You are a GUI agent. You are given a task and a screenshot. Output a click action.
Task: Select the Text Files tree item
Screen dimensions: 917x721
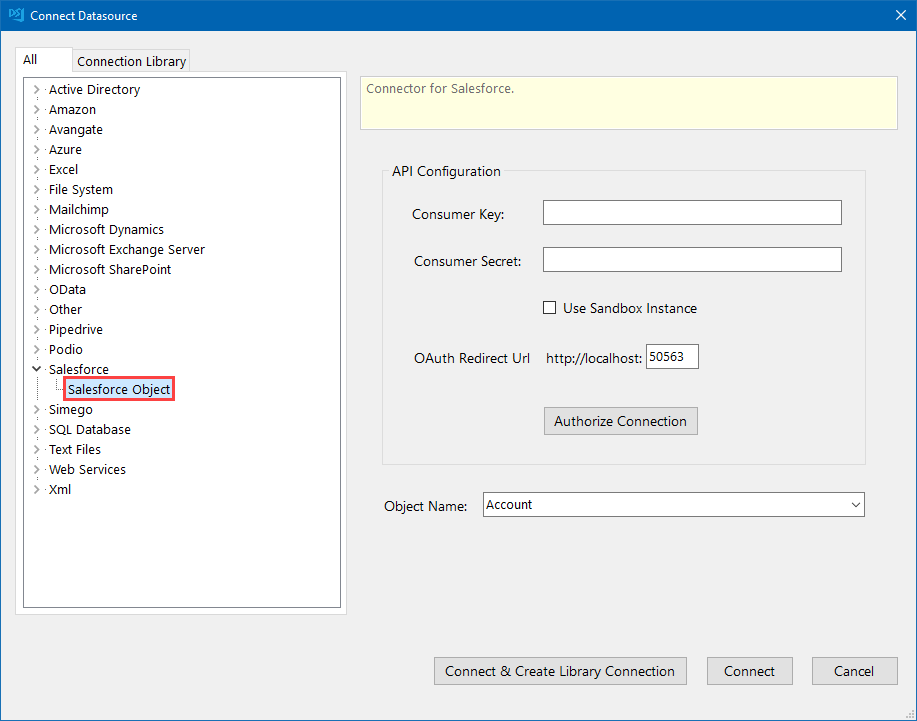tap(75, 449)
